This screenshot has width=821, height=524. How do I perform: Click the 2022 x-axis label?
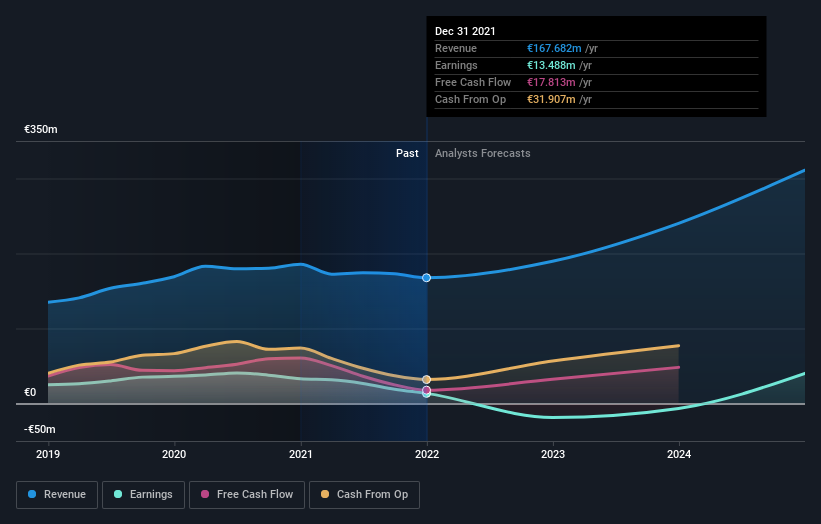(x=427, y=454)
